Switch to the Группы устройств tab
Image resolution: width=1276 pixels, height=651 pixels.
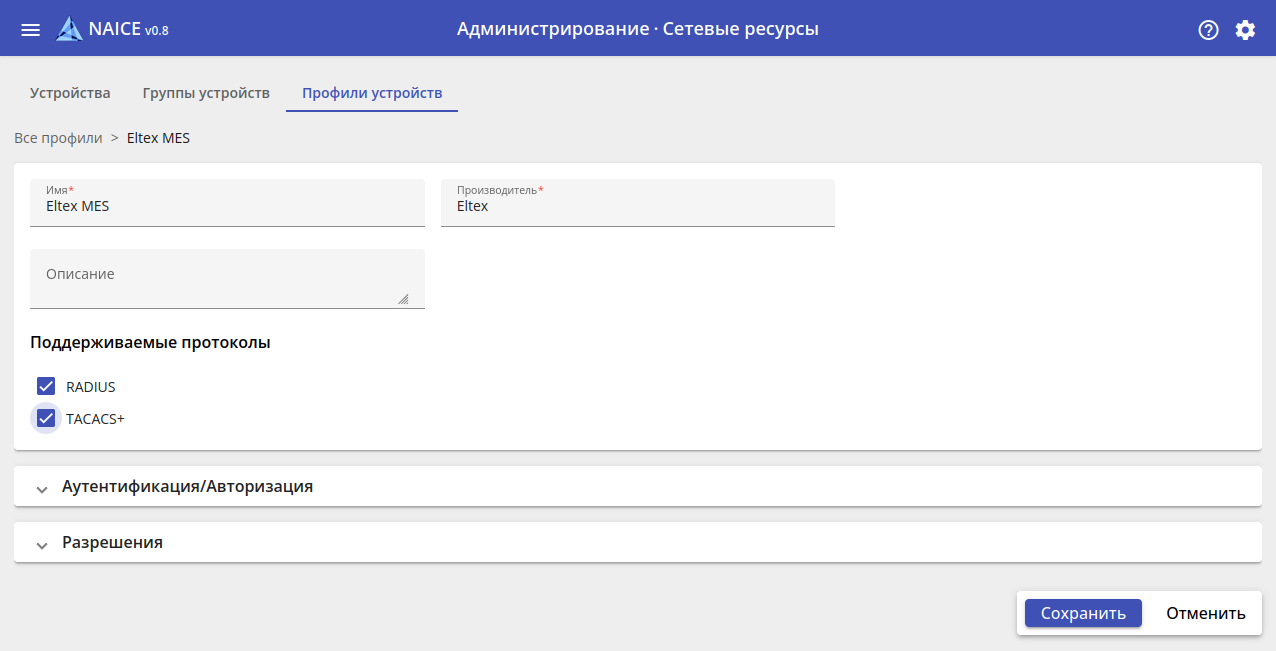click(x=206, y=93)
